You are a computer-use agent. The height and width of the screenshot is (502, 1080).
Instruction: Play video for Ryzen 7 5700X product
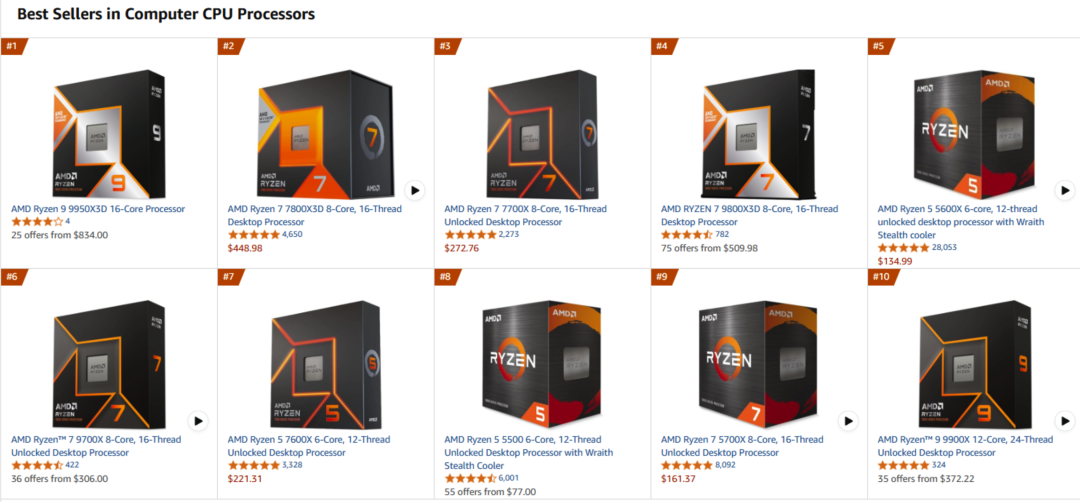tap(848, 421)
